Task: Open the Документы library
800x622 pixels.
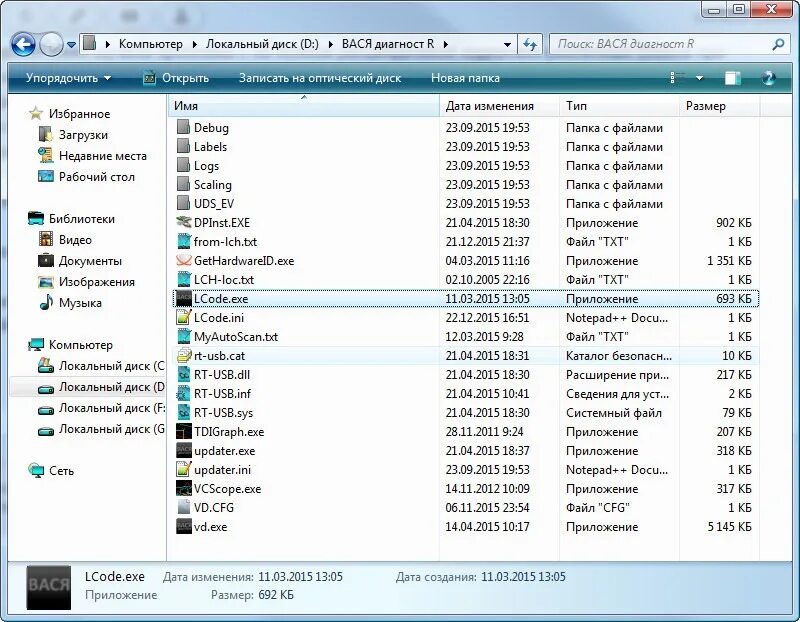Action: pos(80,261)
